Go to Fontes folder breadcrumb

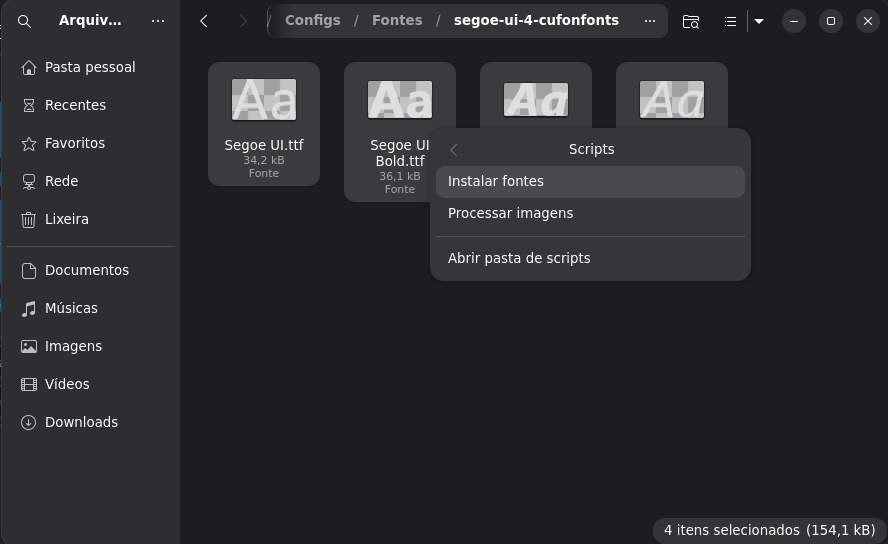[397, 20]
